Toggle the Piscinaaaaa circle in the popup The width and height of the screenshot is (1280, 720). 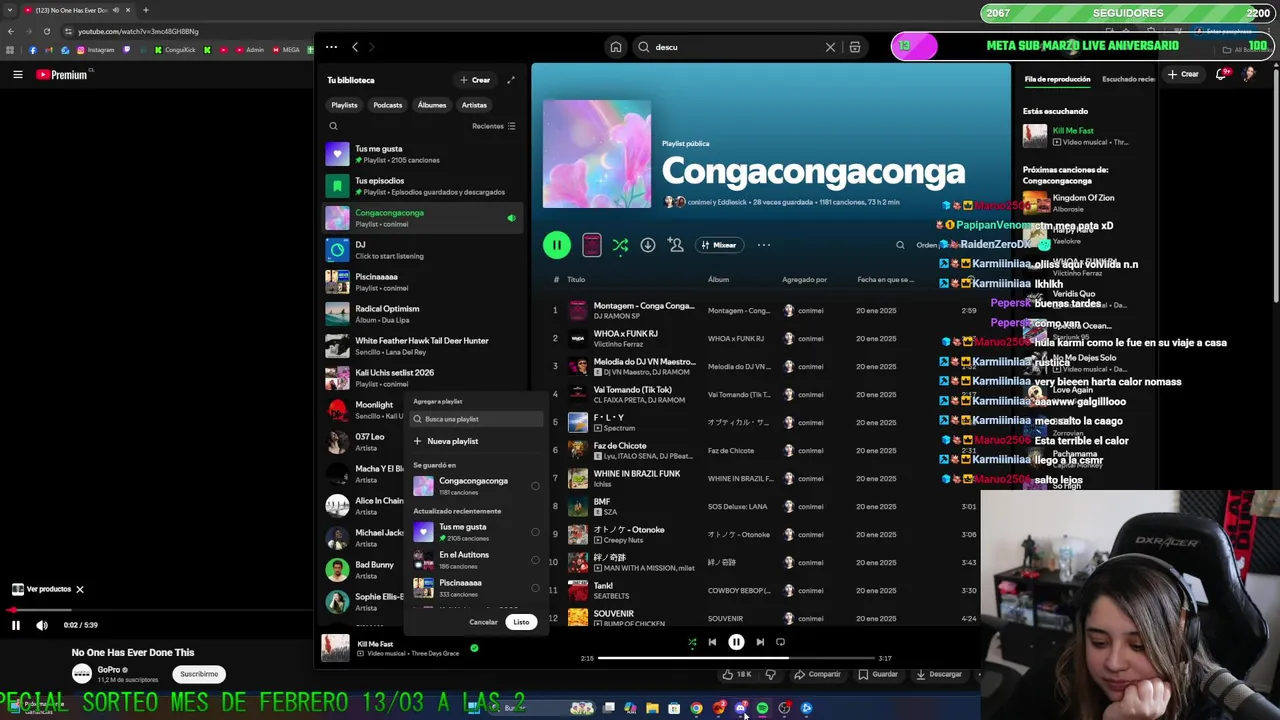click(x=535, y=588)
